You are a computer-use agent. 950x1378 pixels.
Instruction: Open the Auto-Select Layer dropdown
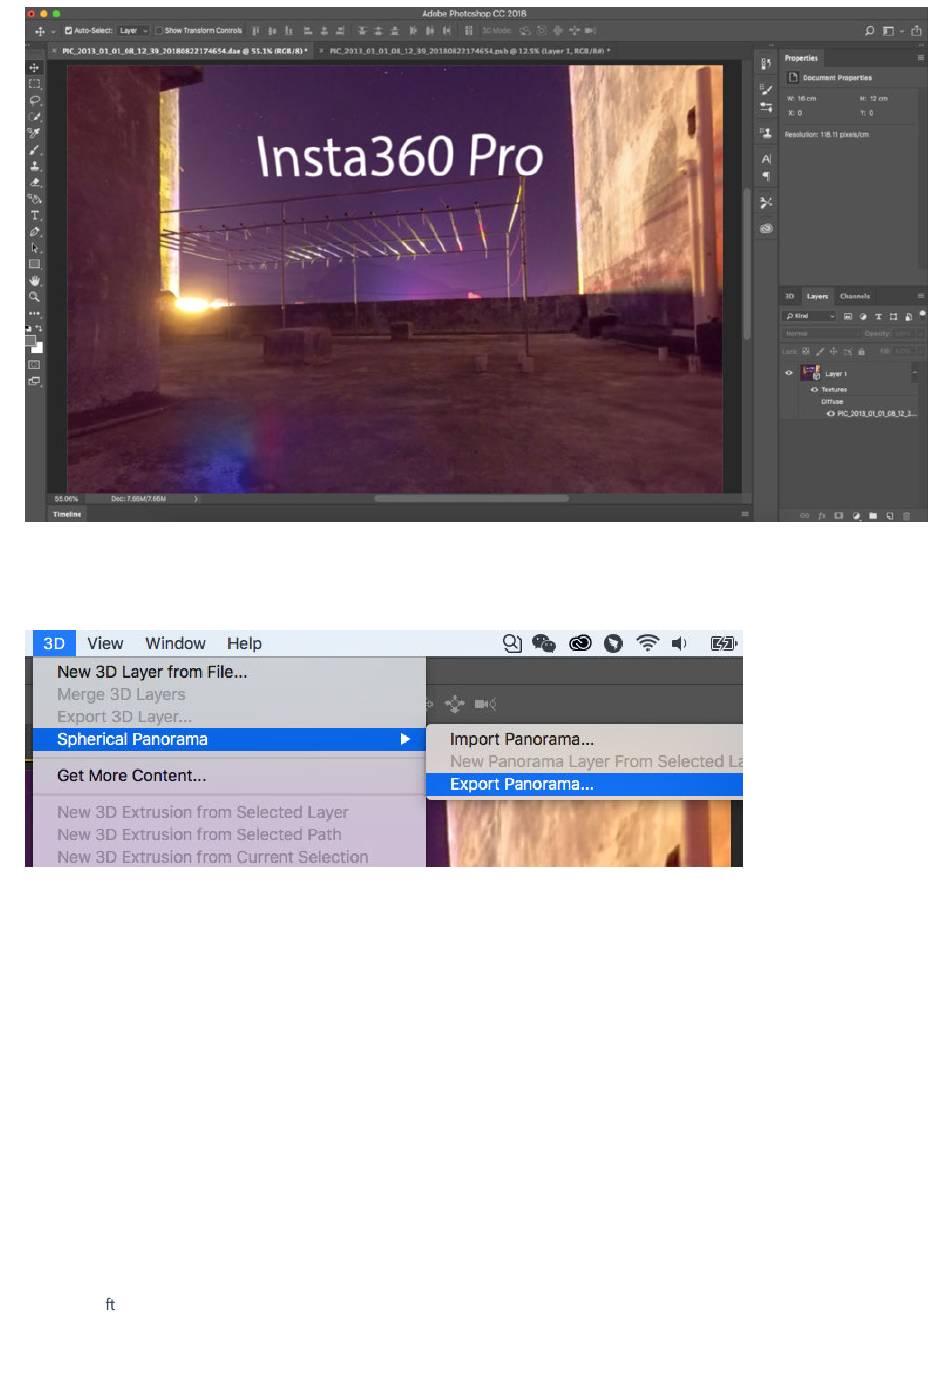[x=133, y=31]
